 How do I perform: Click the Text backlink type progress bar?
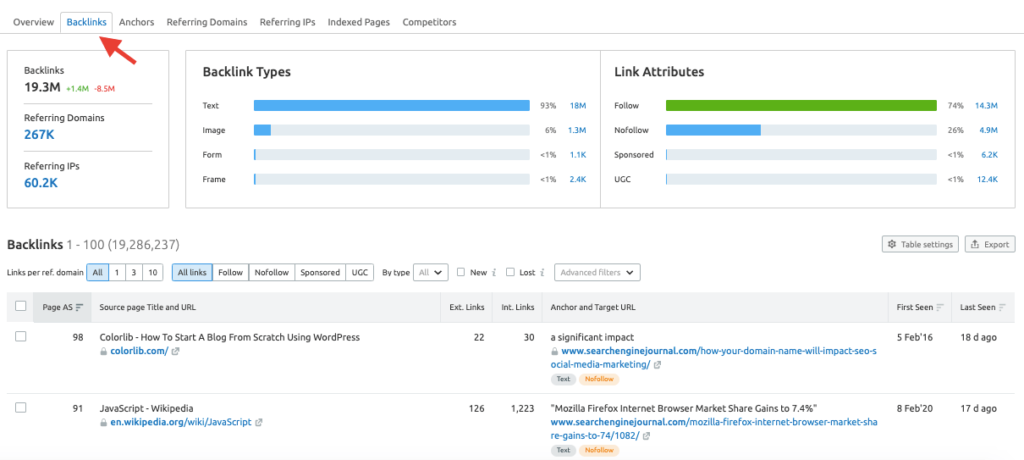pos(391,105)
